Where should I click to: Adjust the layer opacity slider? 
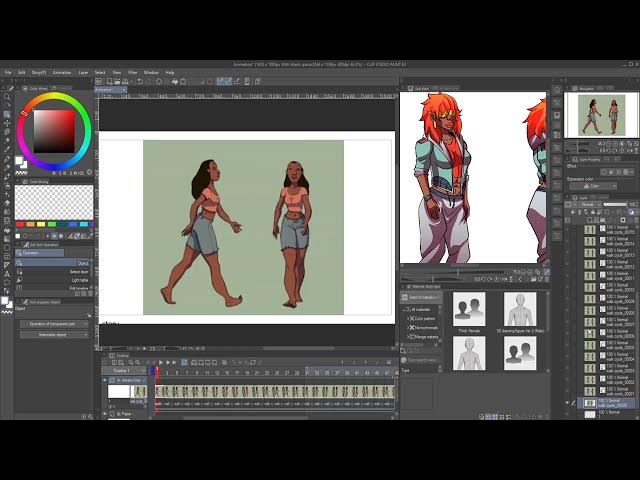click(615, 204)
